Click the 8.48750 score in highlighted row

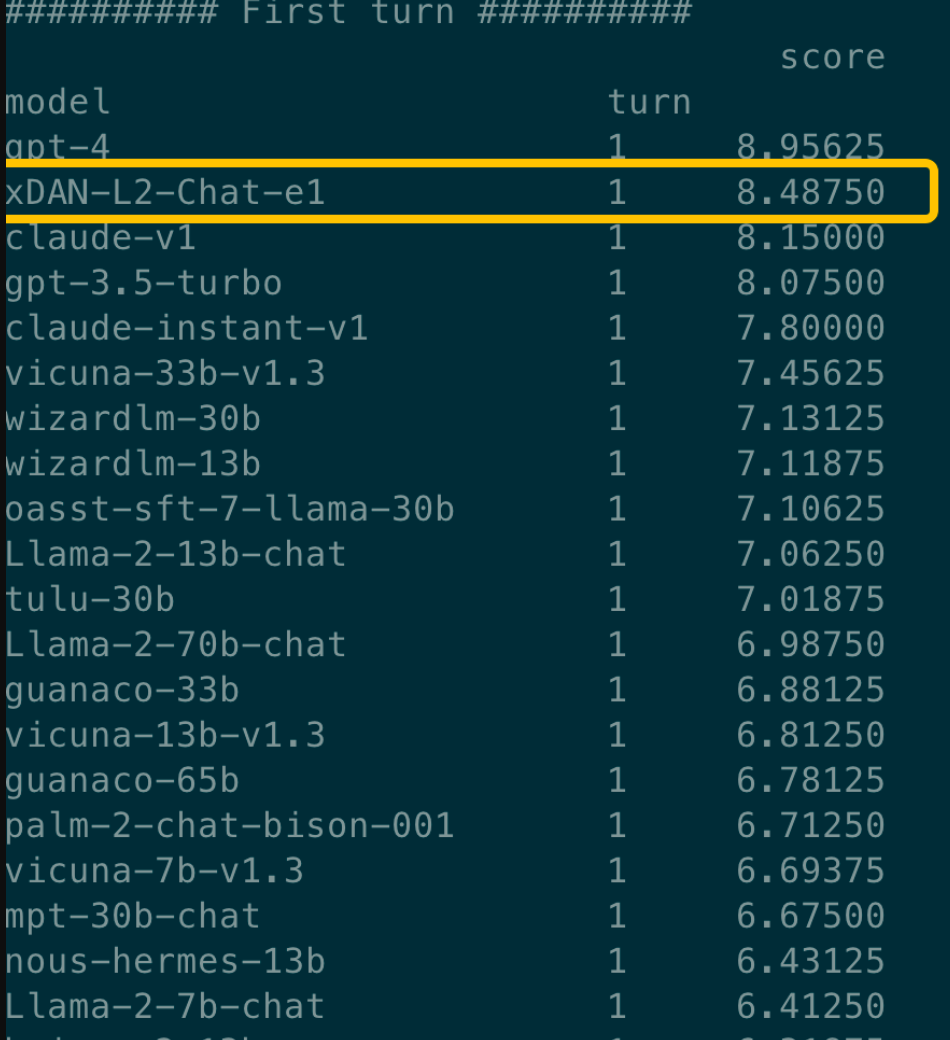810,192
